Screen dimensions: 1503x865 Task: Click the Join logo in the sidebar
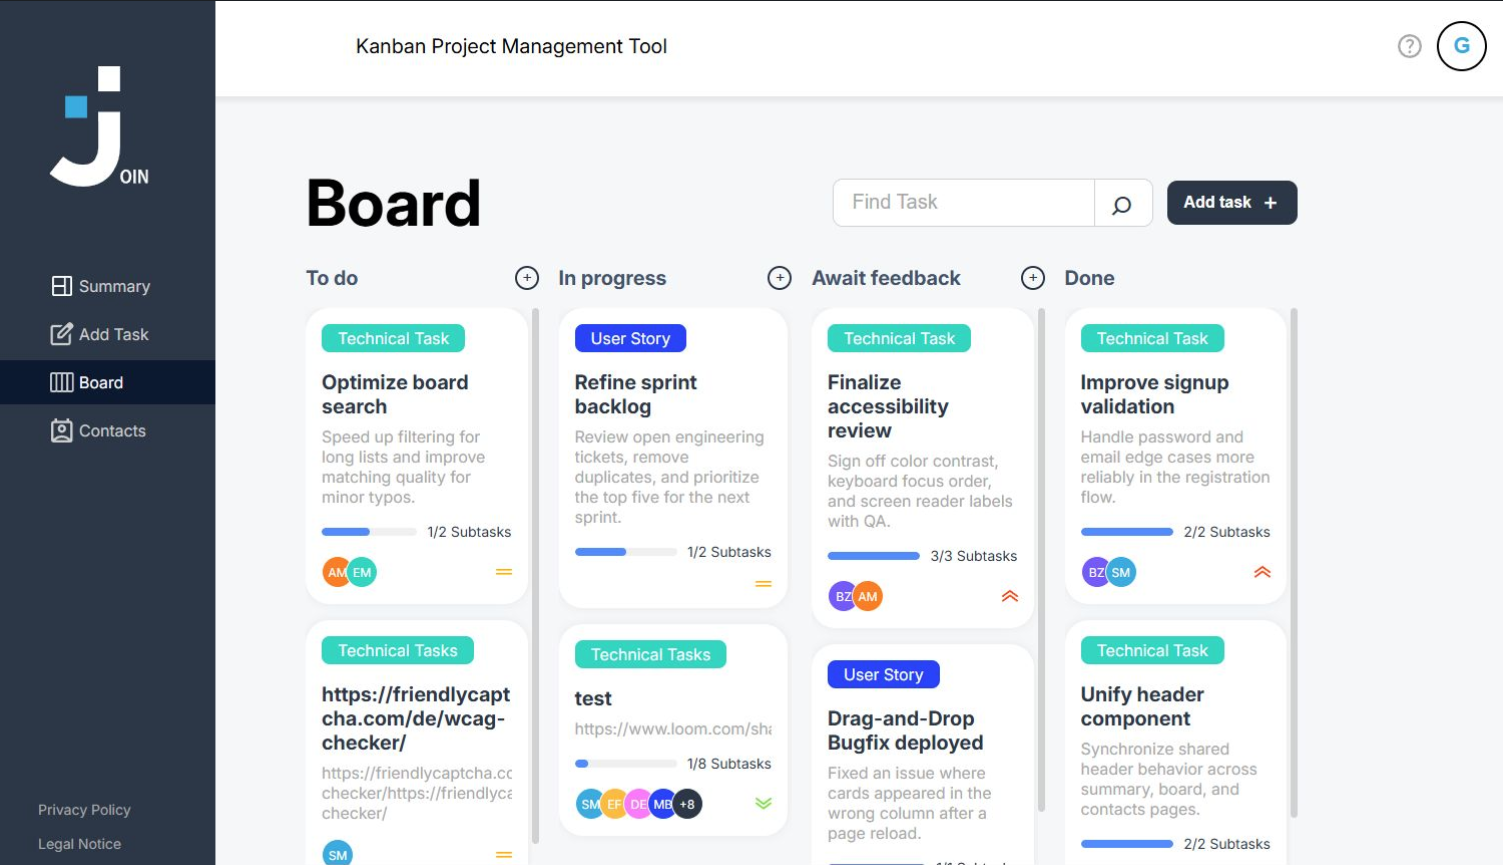[99, 126]
